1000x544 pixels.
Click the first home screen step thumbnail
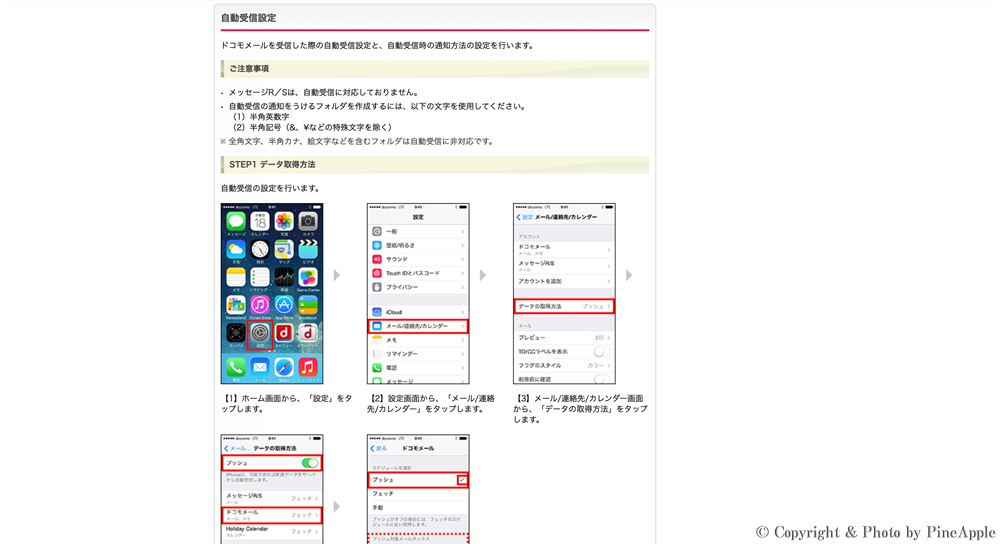coord(272,293)
